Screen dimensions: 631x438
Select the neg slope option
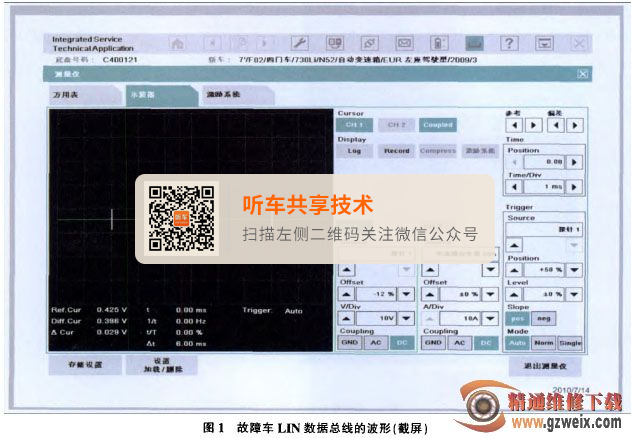point(544,319)
